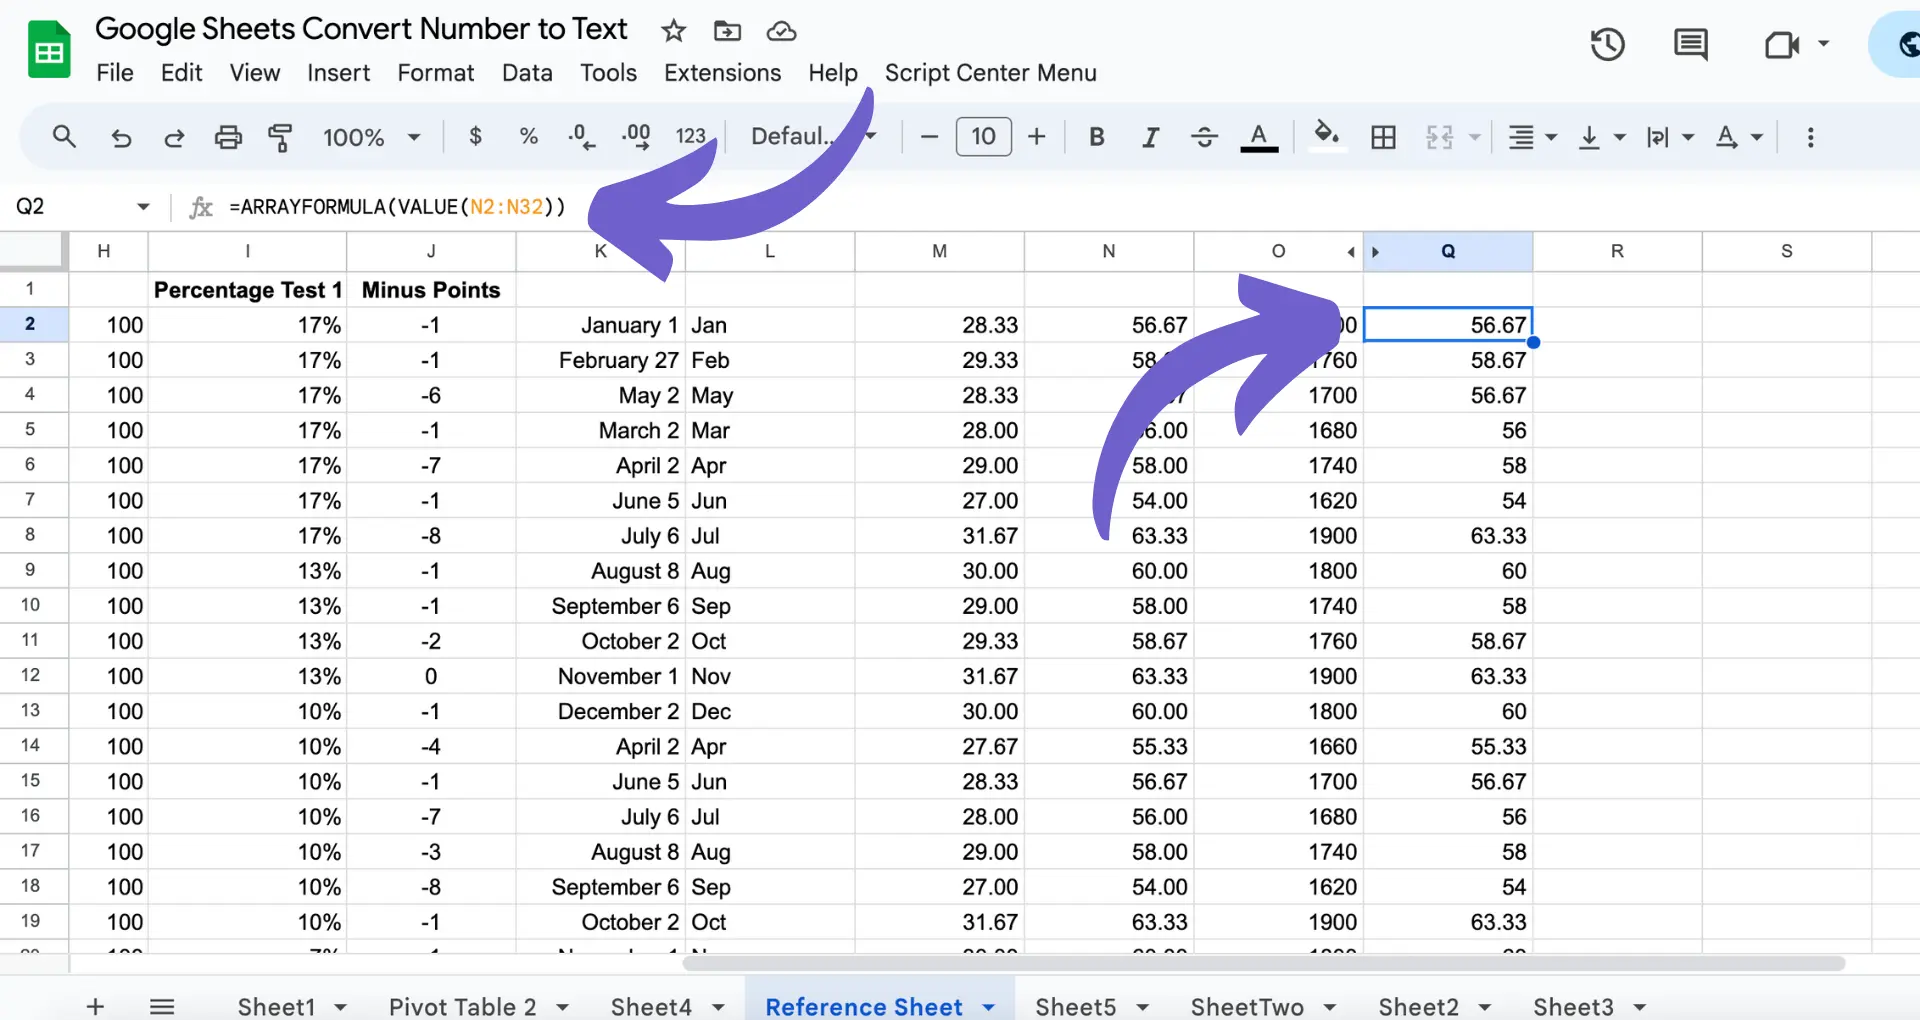Activate the paint format tool
This screenshot has width=1920, height=1020.
click(x=281, y=137)
